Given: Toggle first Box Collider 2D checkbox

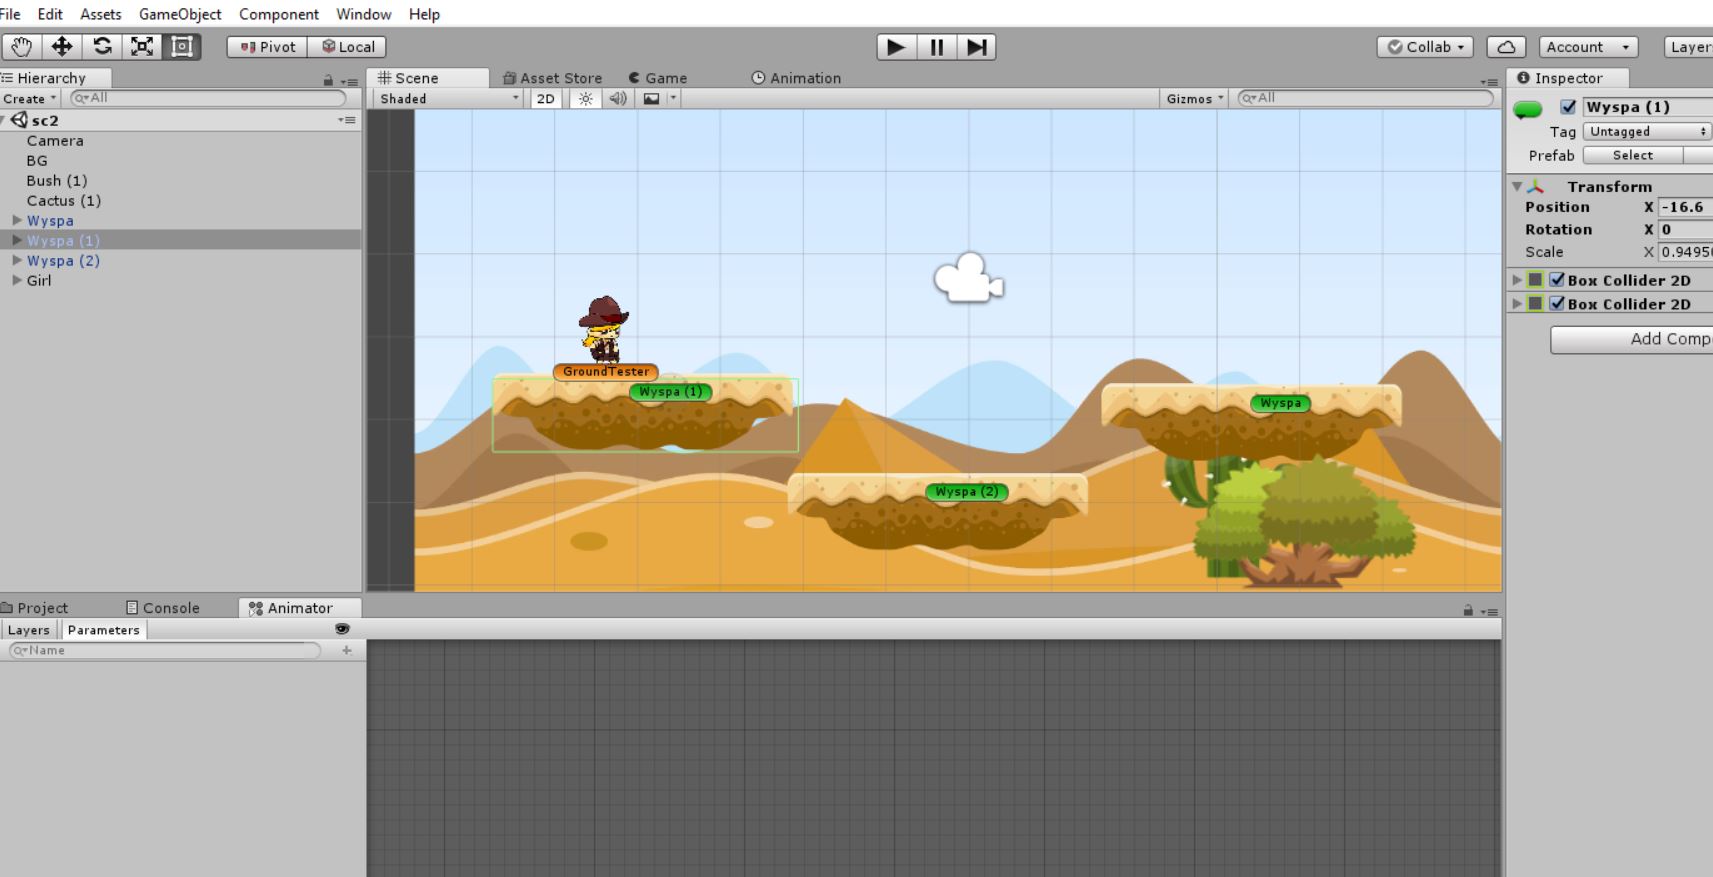Looking at the screenshot, I should (1557, 280).
